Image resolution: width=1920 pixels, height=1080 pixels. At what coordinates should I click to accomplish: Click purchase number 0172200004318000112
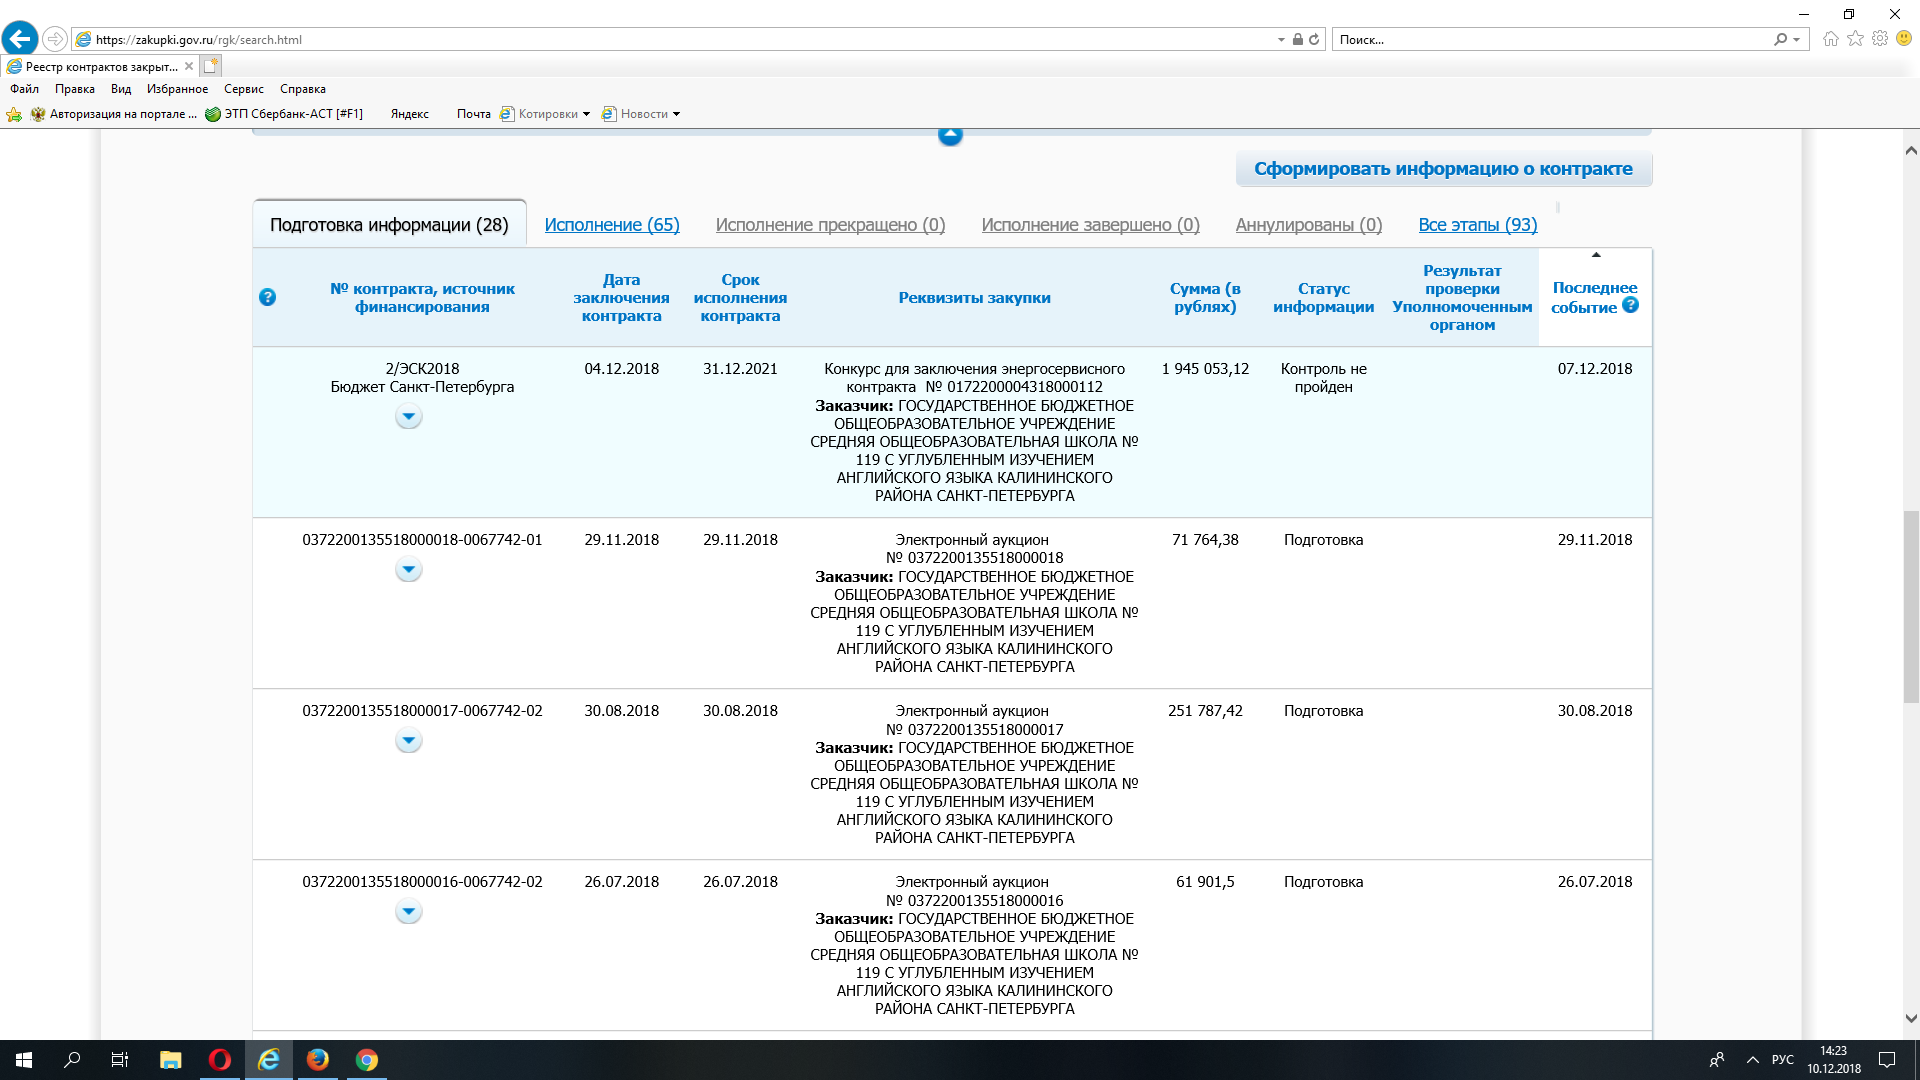(1025, 387)
